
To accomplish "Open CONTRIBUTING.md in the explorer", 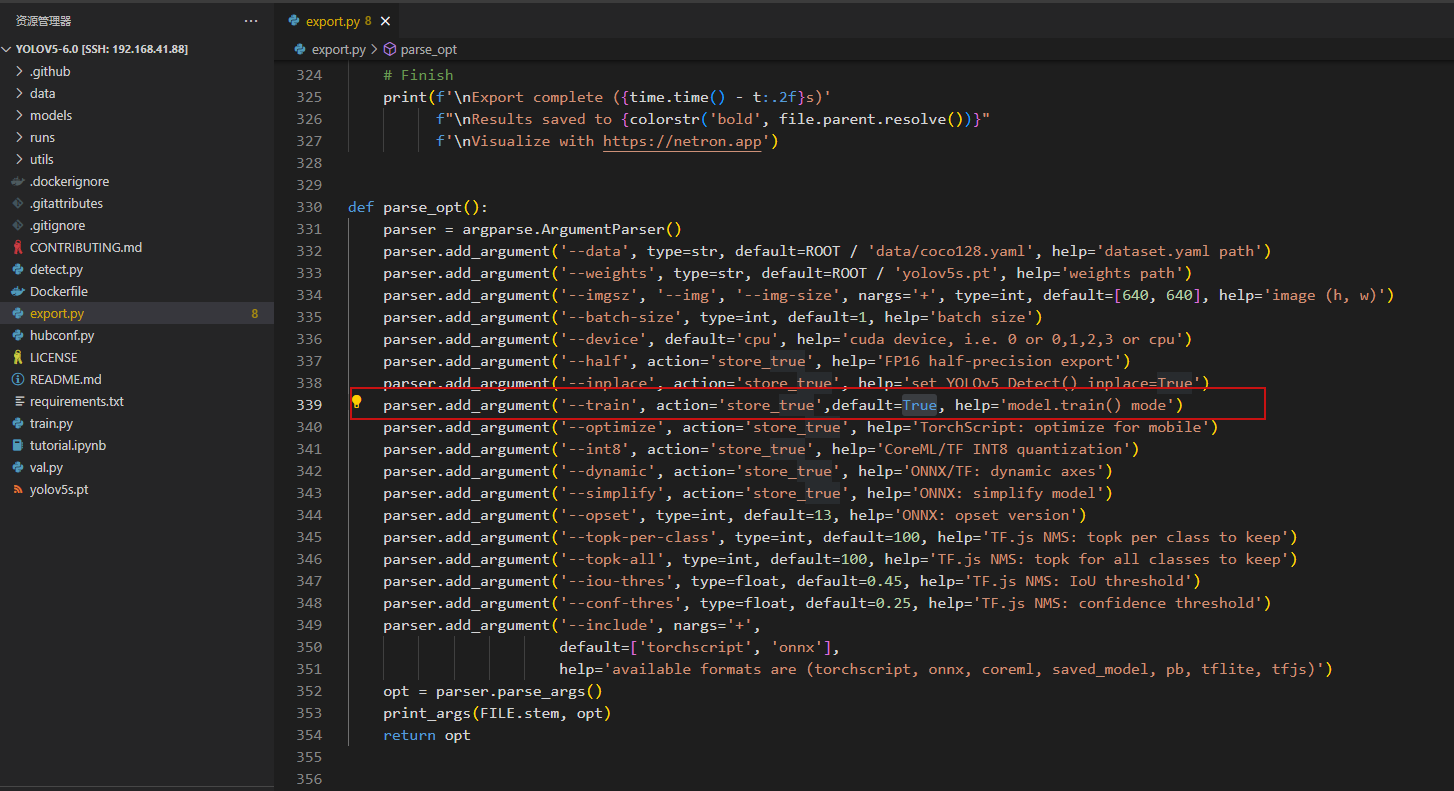I will click(137, 247).
